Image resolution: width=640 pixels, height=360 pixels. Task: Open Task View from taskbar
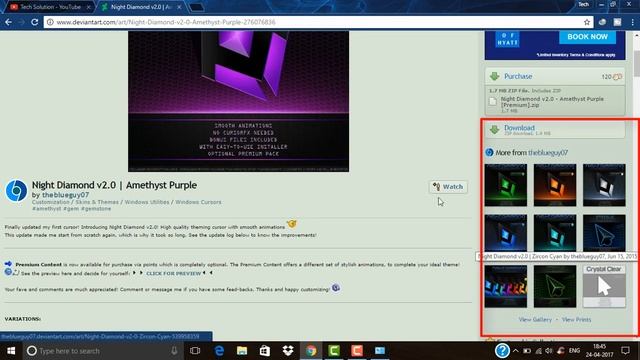(195, 351)
